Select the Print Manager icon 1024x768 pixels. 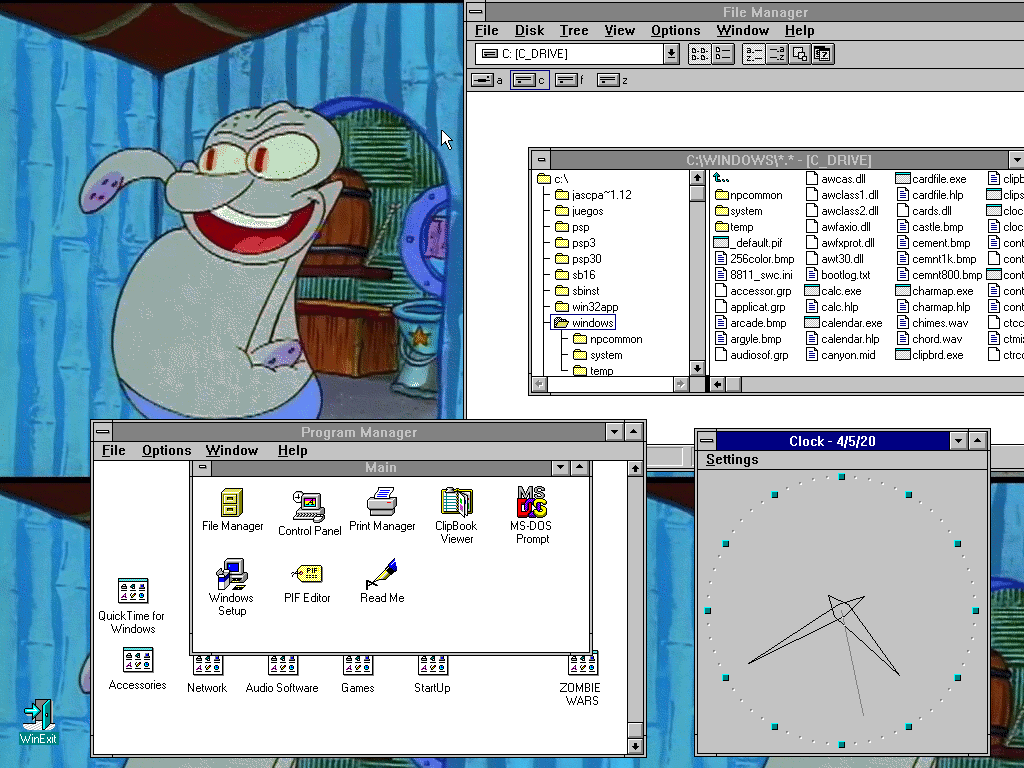(382, 502)
